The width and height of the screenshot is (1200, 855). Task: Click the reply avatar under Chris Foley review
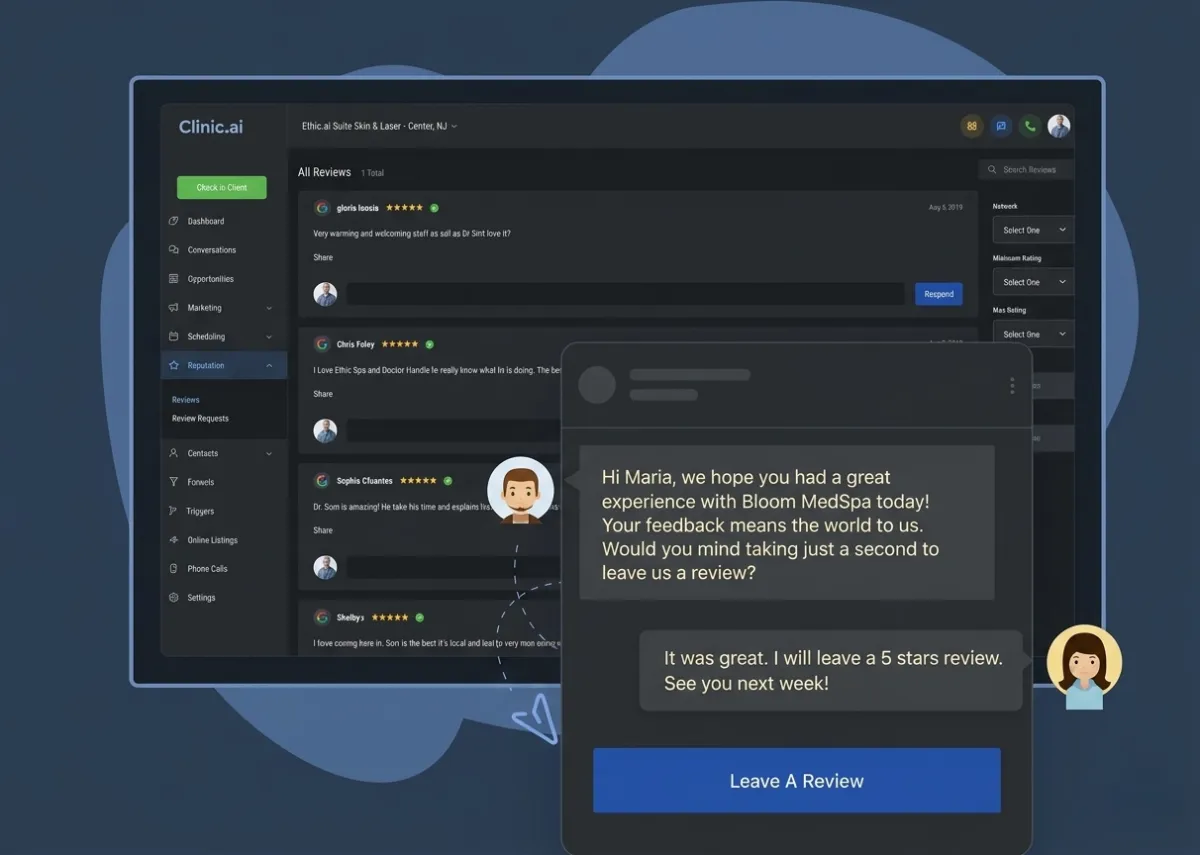click(325, 431)
